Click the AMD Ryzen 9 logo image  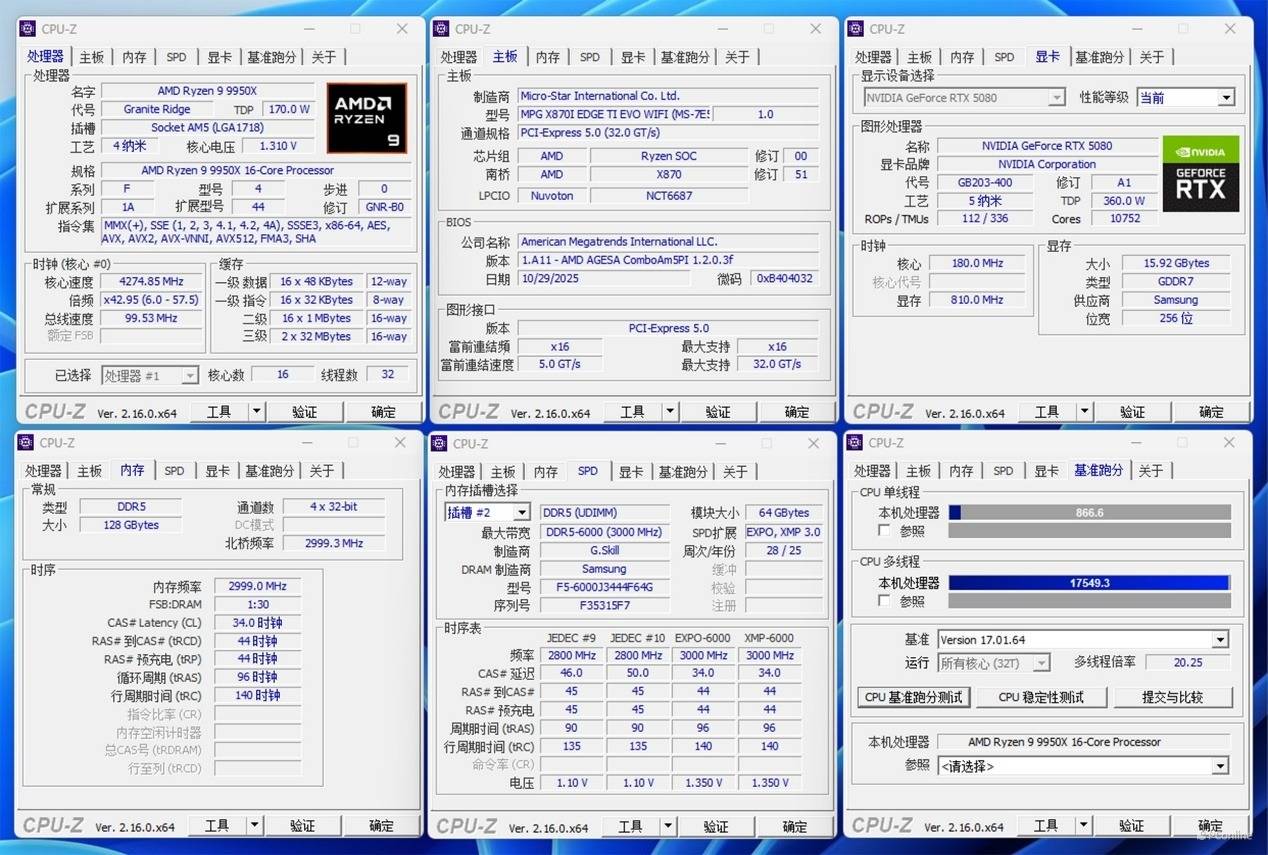(x=367, y=118)
